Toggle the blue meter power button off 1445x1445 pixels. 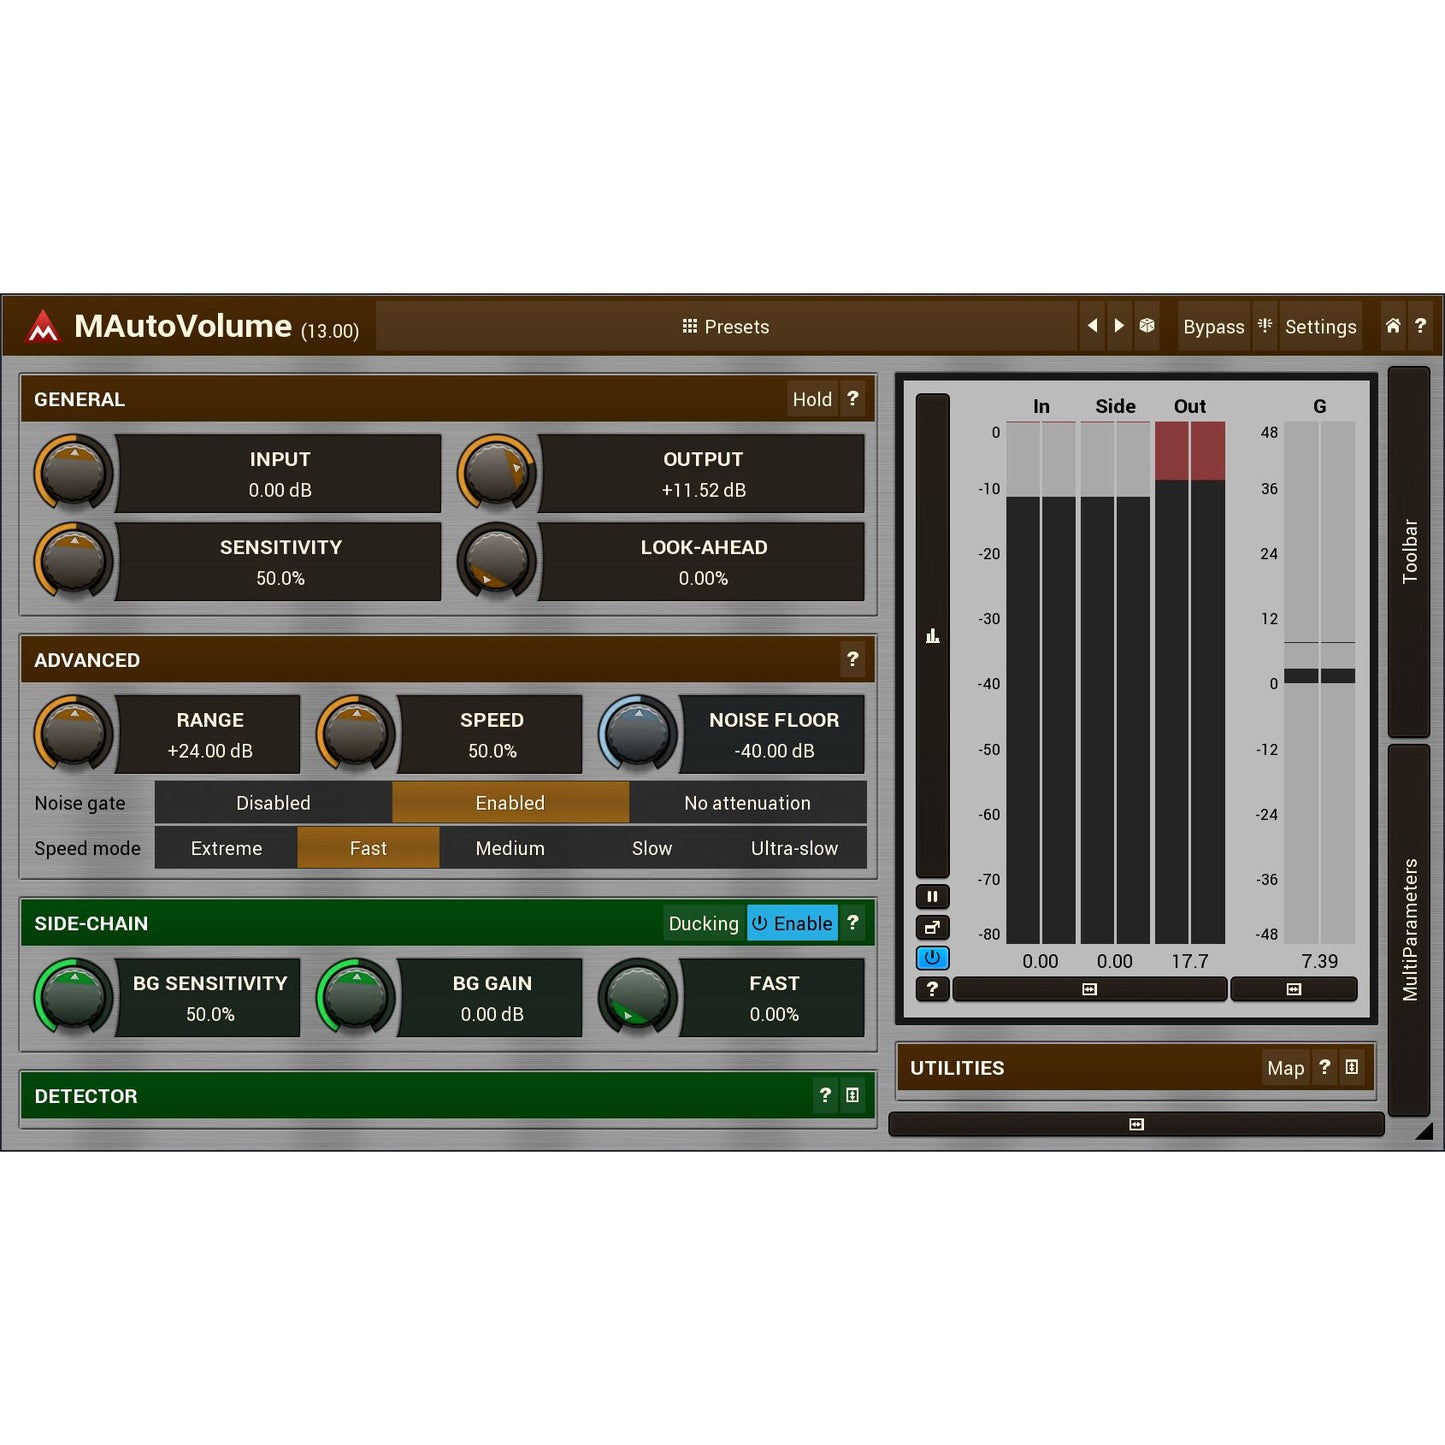pos(932,958)
